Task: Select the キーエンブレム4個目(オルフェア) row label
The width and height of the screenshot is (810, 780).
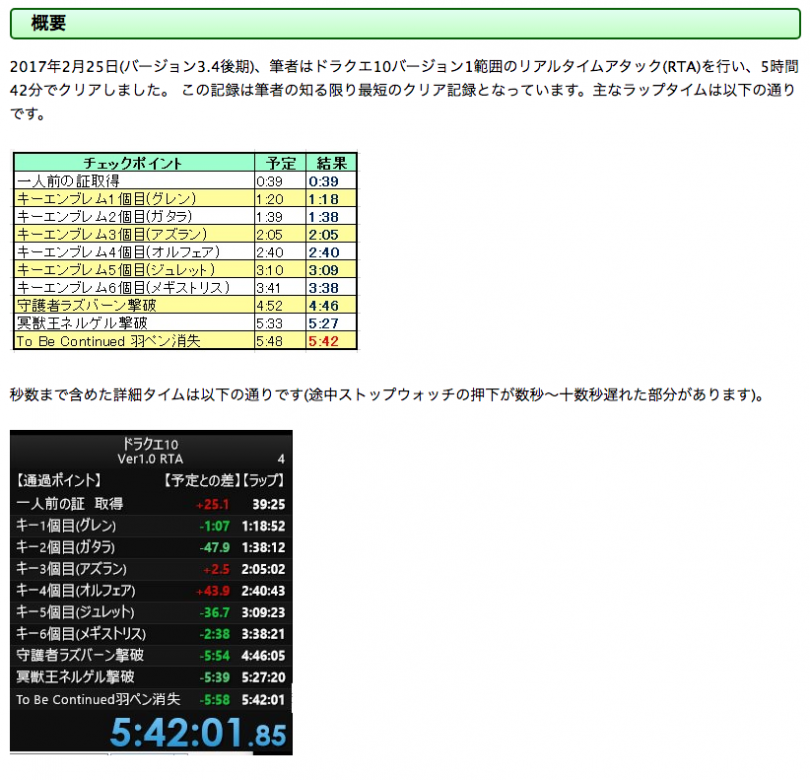Action: 118,252
